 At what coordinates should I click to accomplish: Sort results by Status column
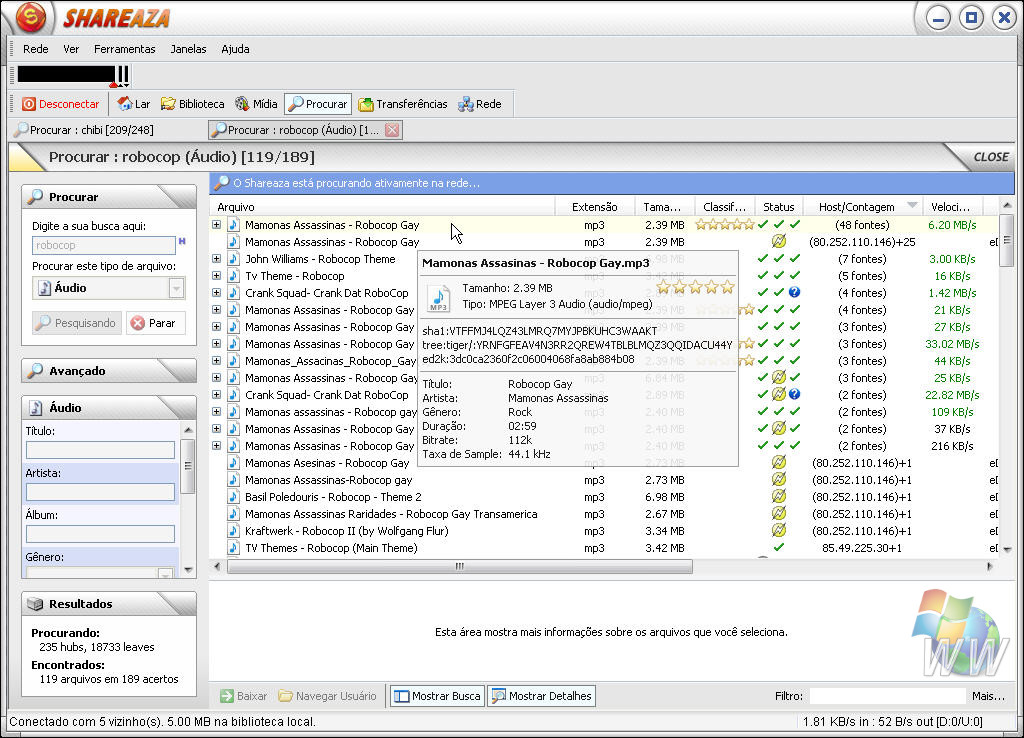[x=778, y=207]
